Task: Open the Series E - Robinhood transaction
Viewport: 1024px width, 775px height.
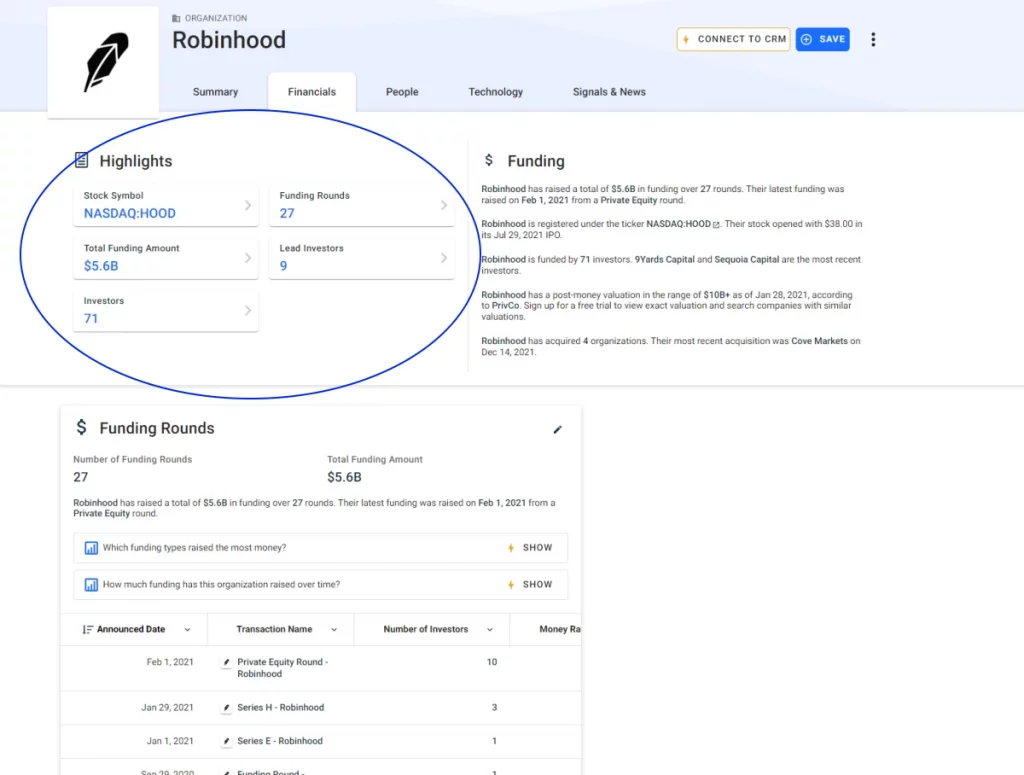Action: pos(280,741)
